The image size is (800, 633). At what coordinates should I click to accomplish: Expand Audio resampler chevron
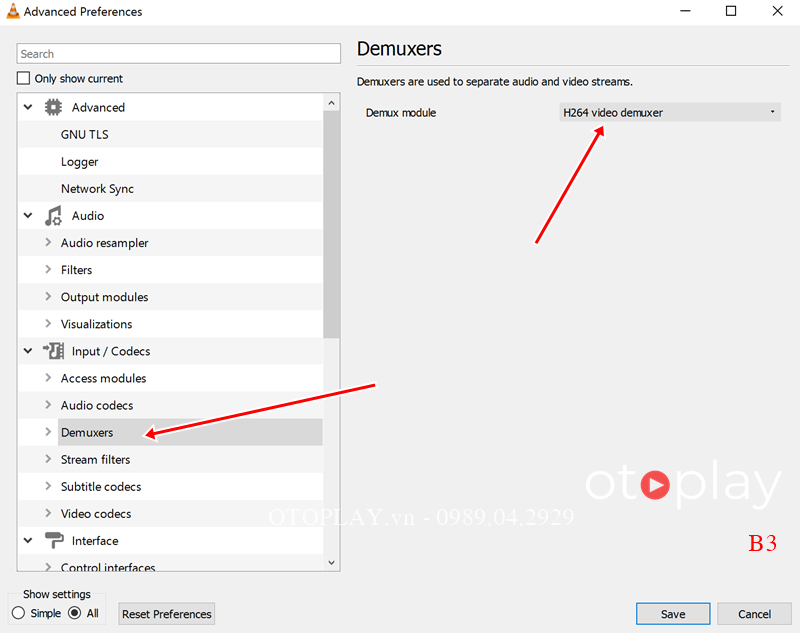coord(48,242)
